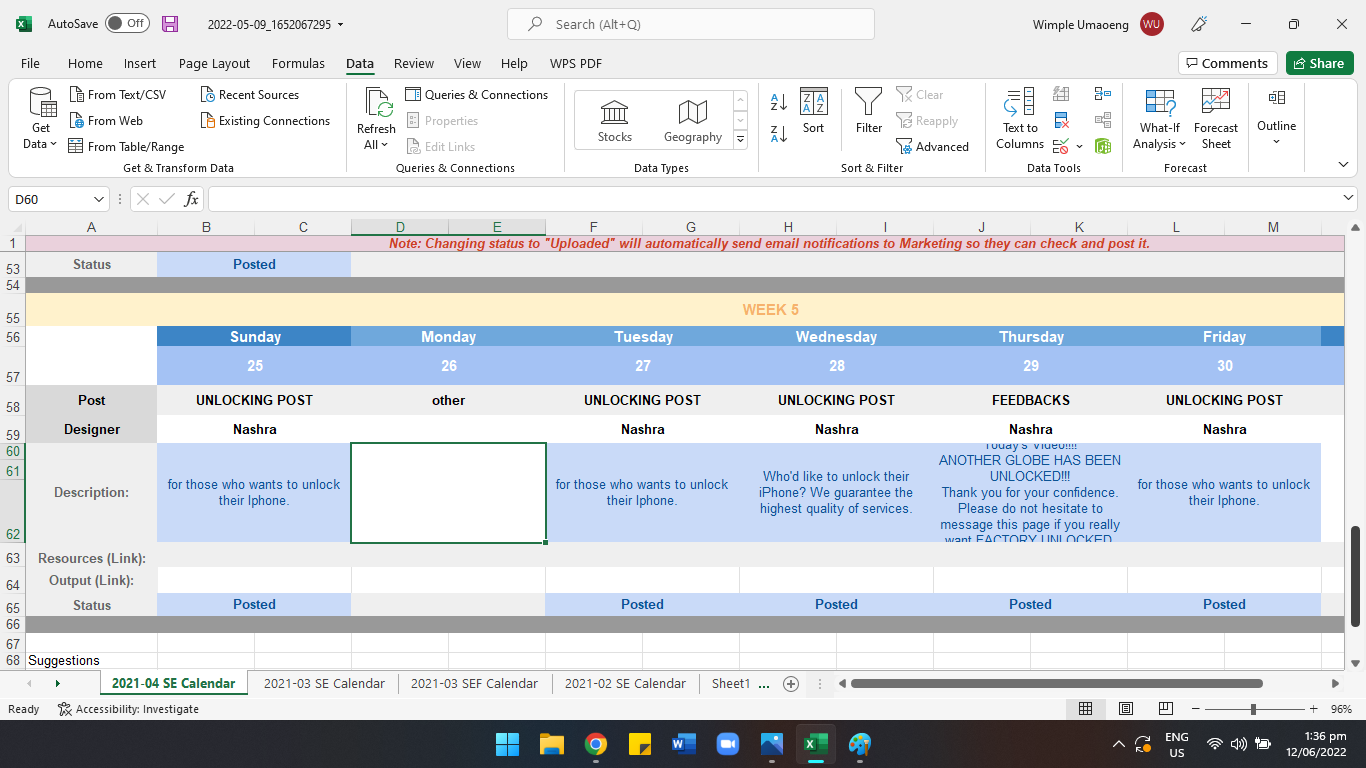Open the Data Model manager icon
The image size is (1366, 768).
pos(1103,146)
